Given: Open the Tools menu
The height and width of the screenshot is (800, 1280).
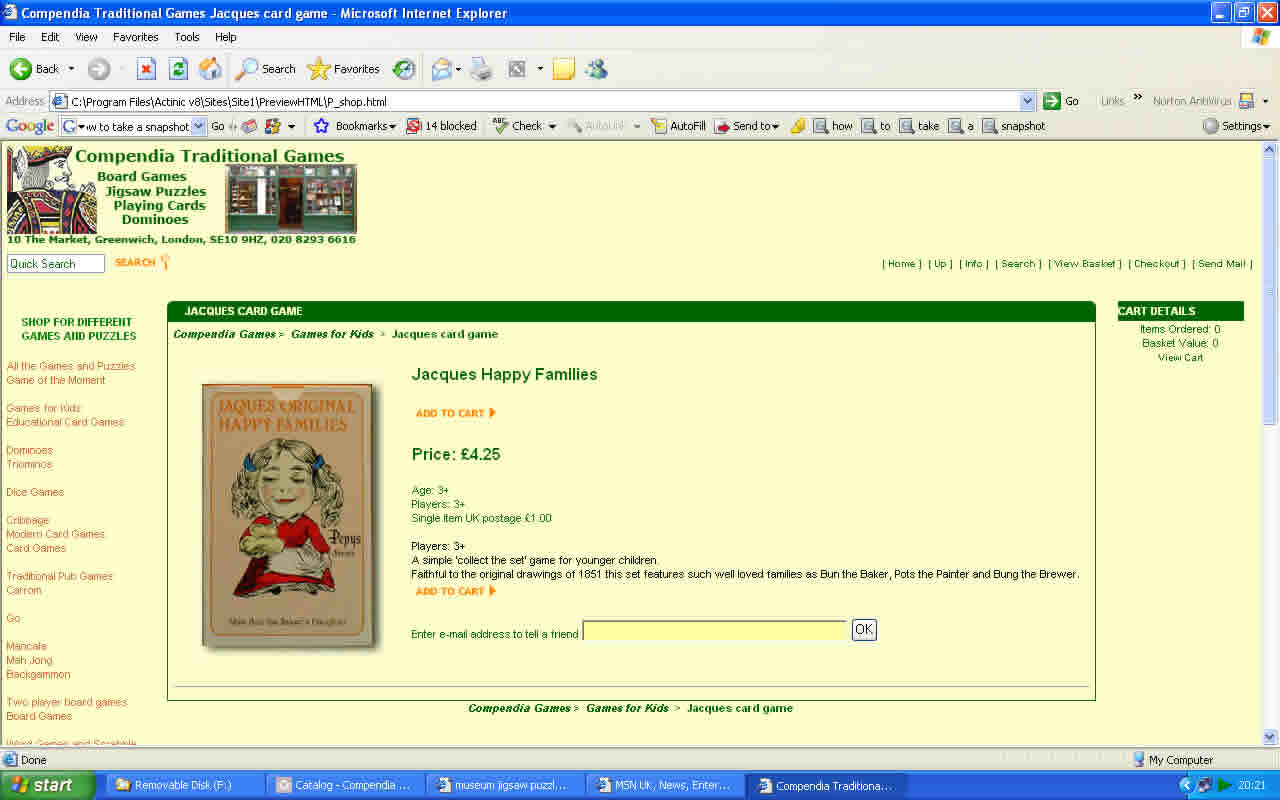Looking at the screenshot, I should (187, 37).
